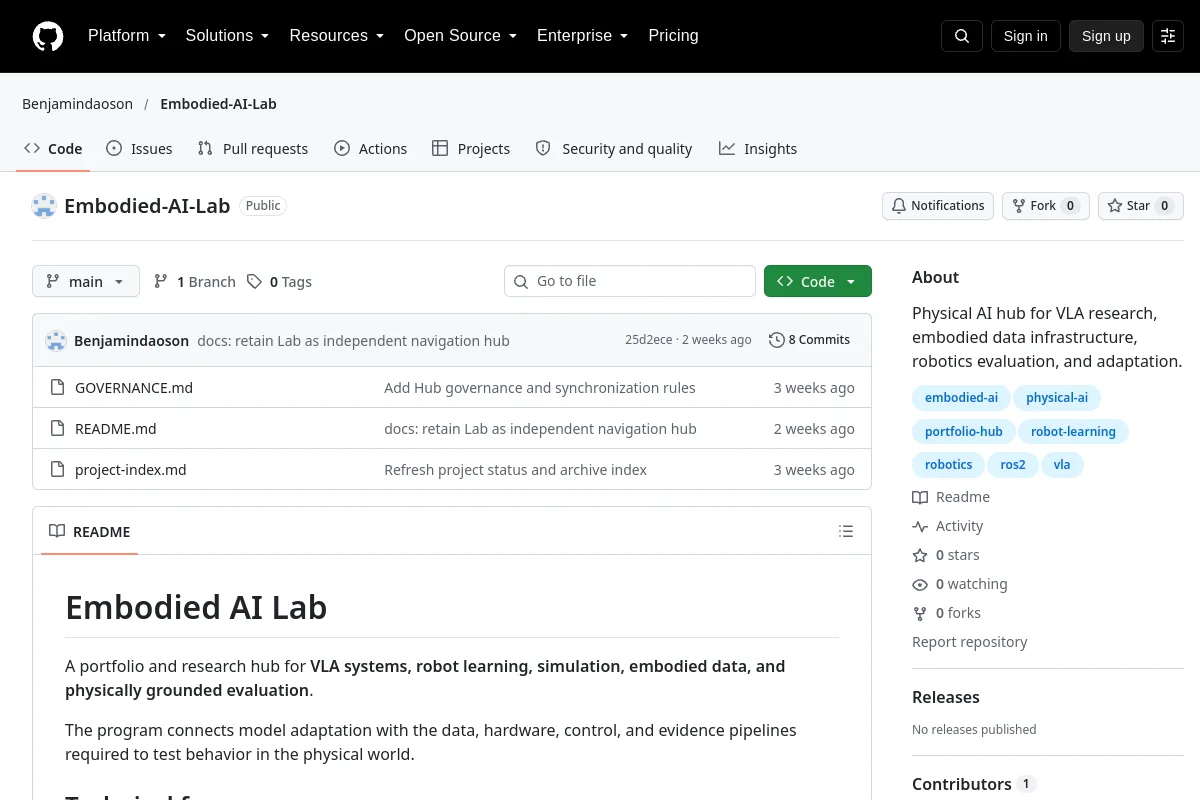Select the vla topic tag
Screen dimensions: 1200x800
click(1062, 465)
